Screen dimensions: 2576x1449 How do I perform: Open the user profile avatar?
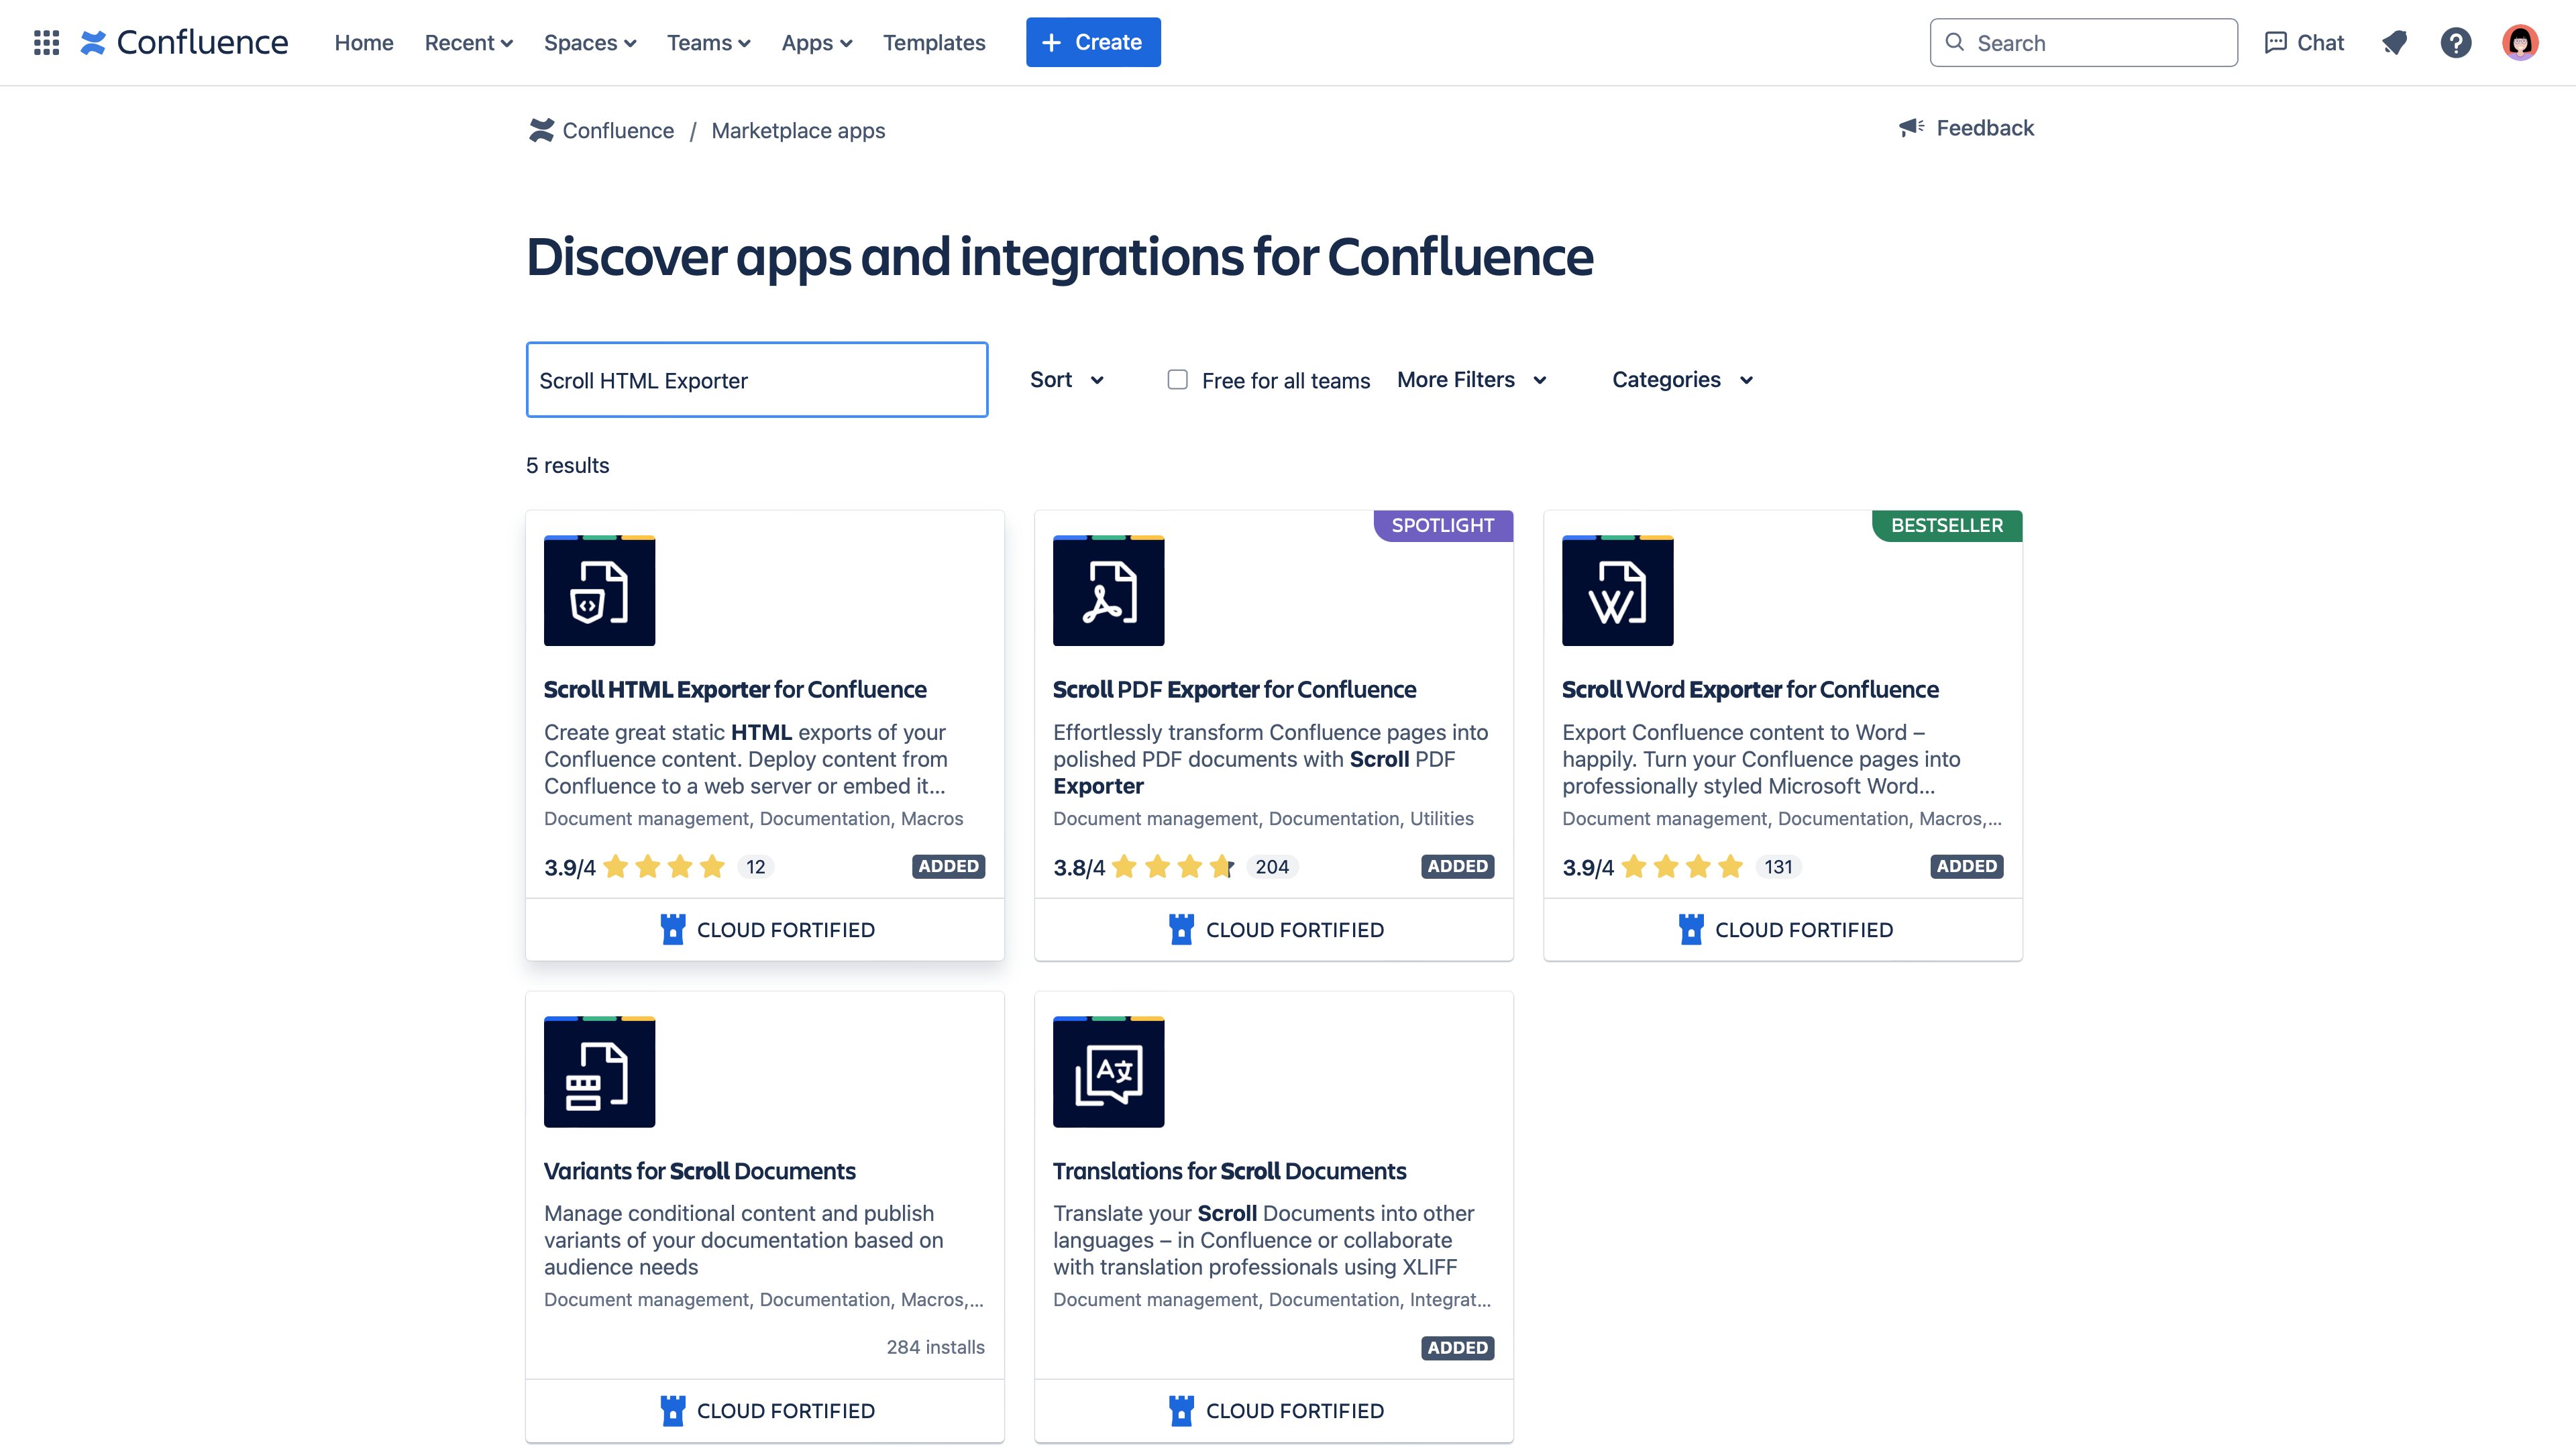2519,42
